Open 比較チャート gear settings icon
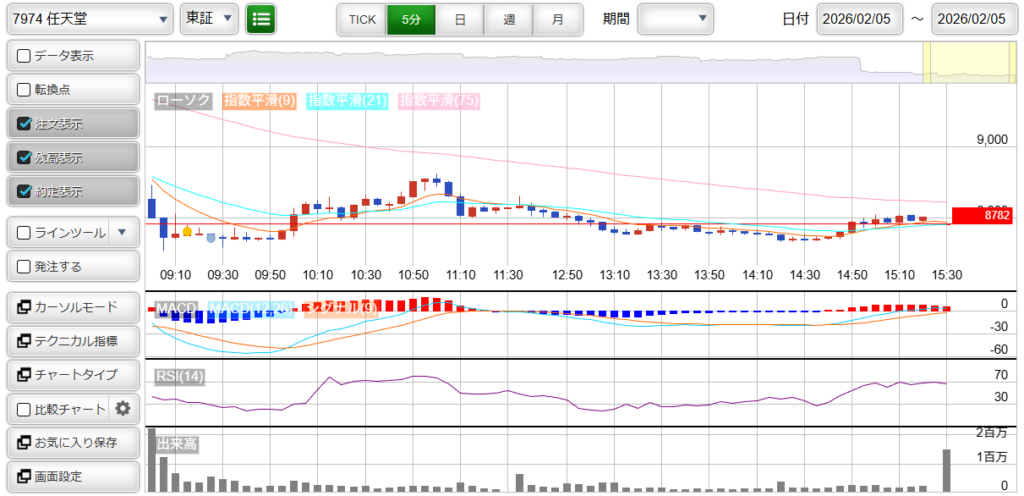 pos(123,408)
